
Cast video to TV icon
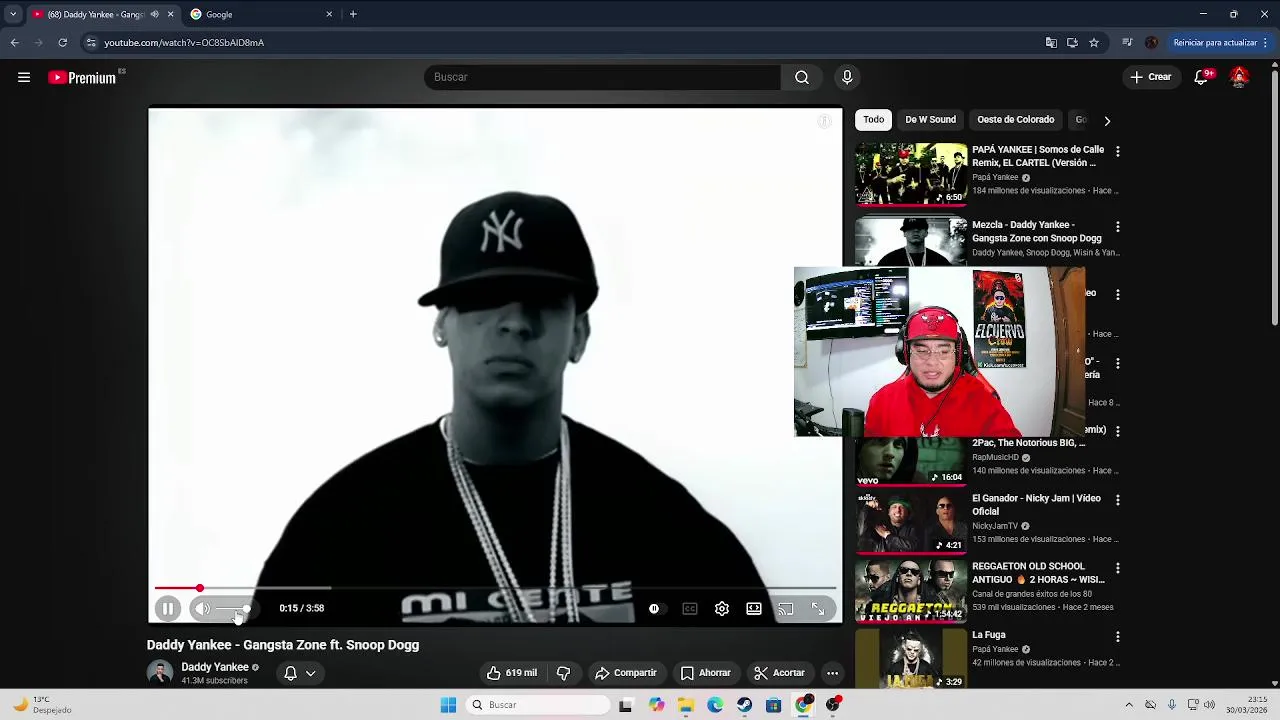(x=786, y=608)
